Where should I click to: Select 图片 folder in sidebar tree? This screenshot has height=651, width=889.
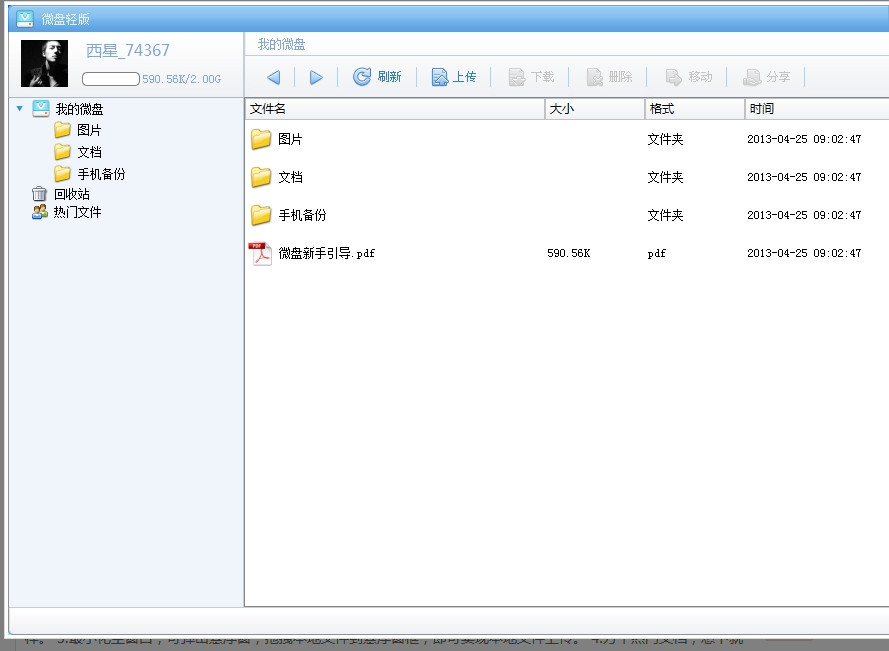tap(88, 130)
